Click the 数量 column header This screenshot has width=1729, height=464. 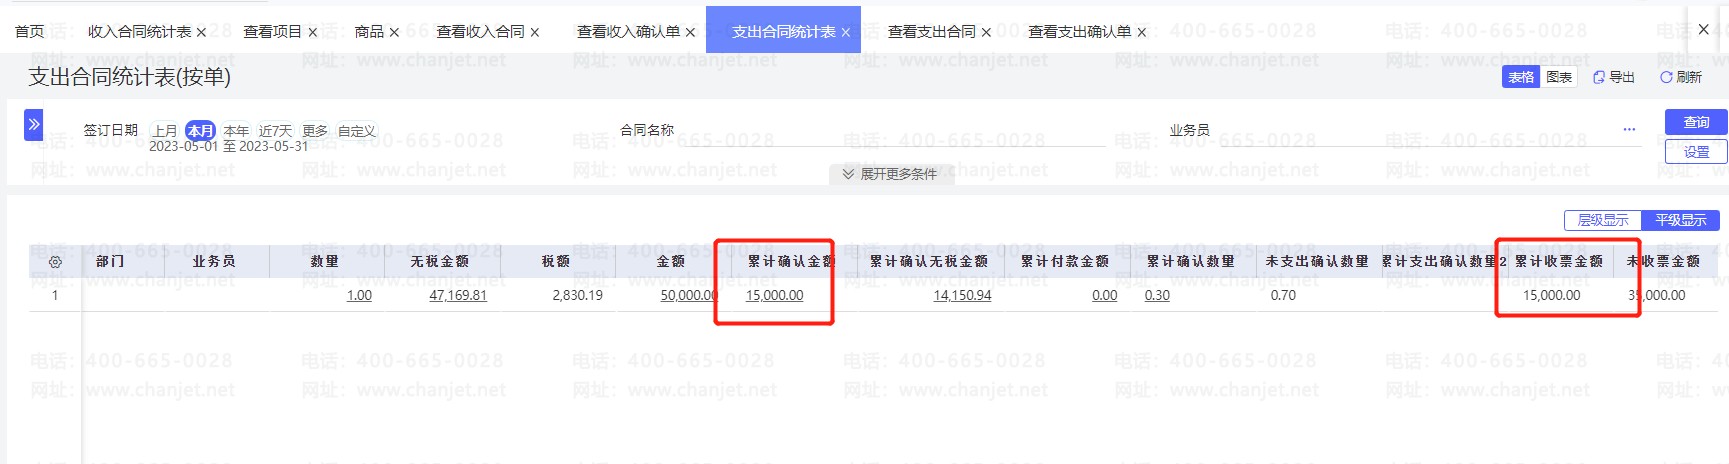coord(325,261)
